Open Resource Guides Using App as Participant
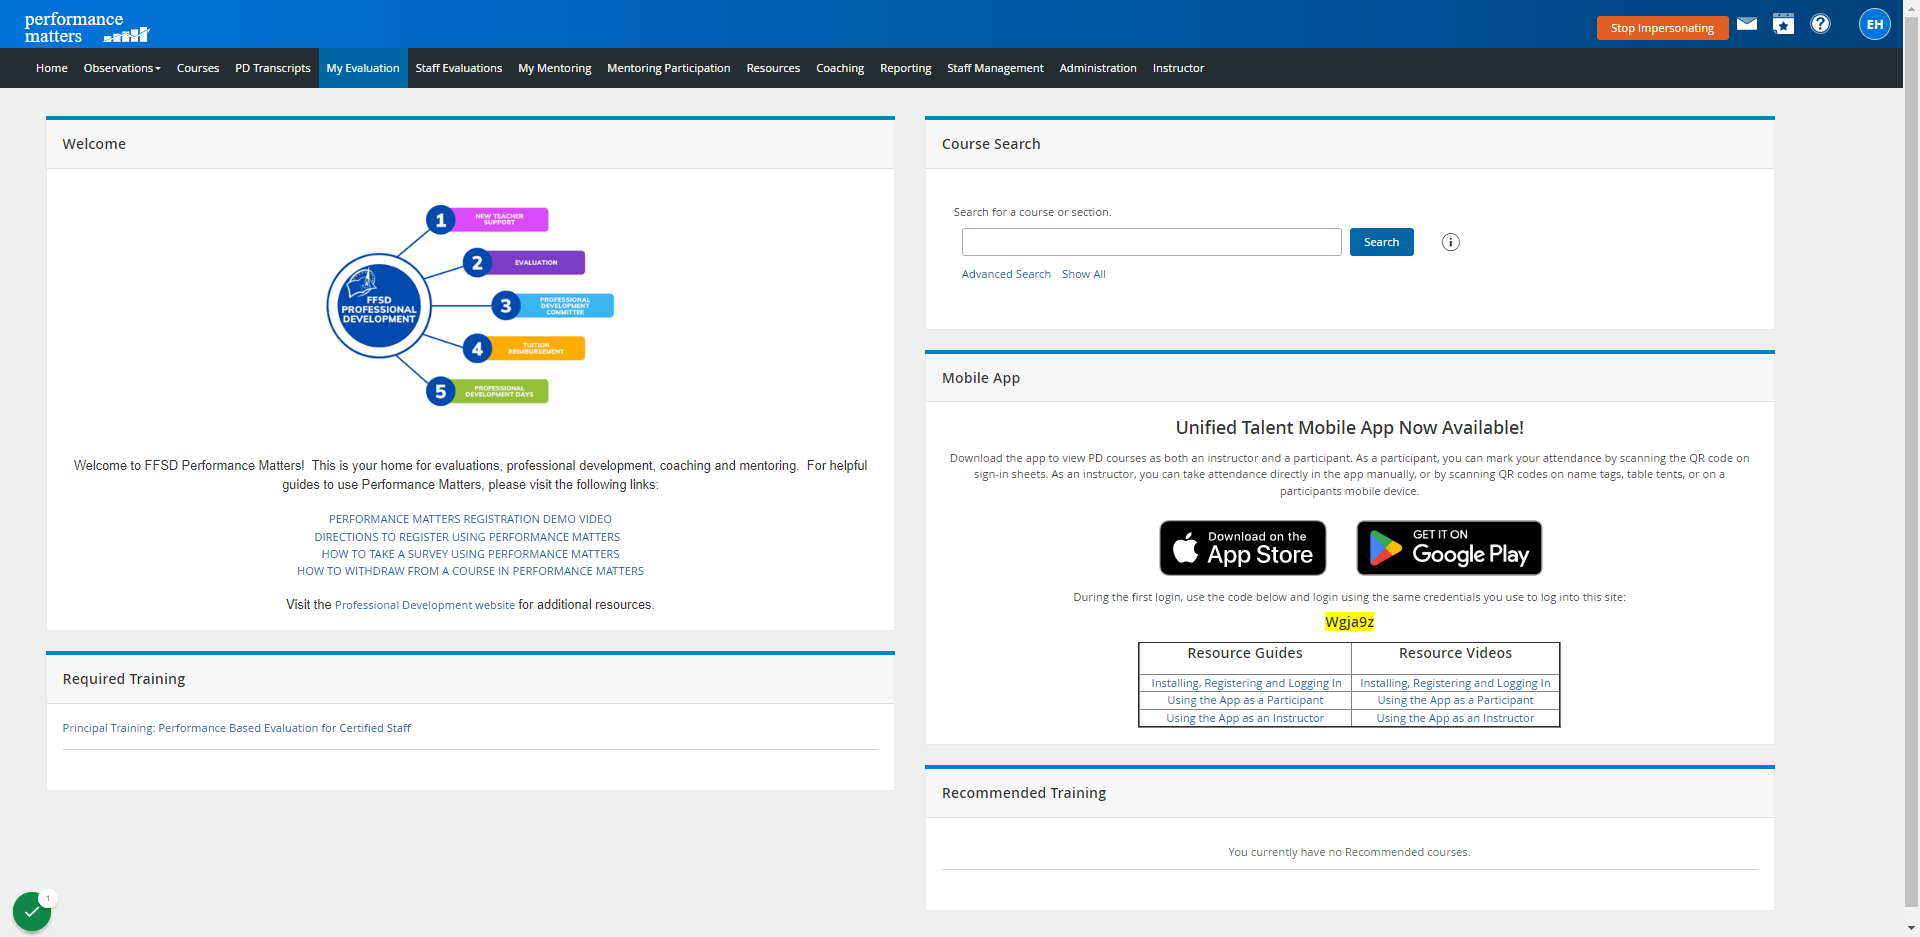 point(1245,700)
